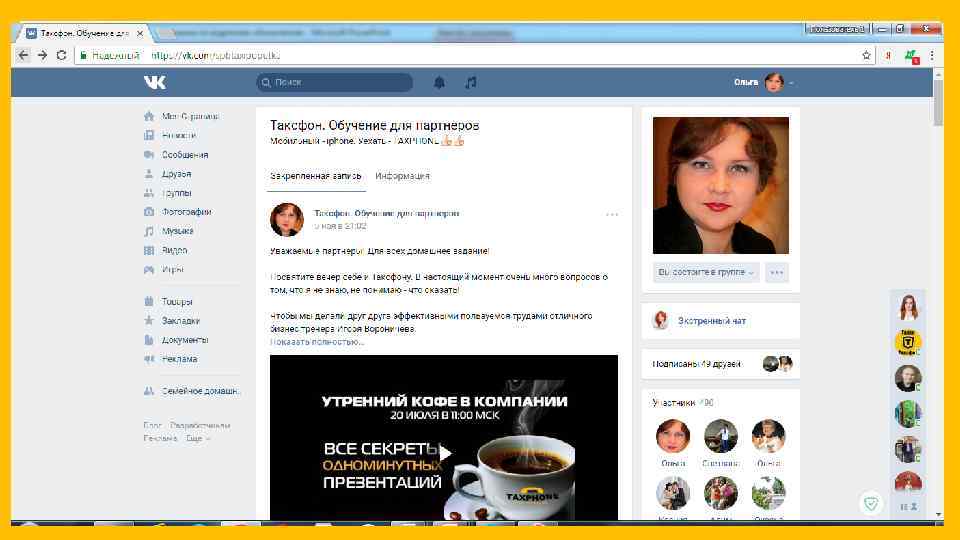This screenshot has width=960, height=540.
Task: Open Закладки in sidebar
Action: coord(172,320)
